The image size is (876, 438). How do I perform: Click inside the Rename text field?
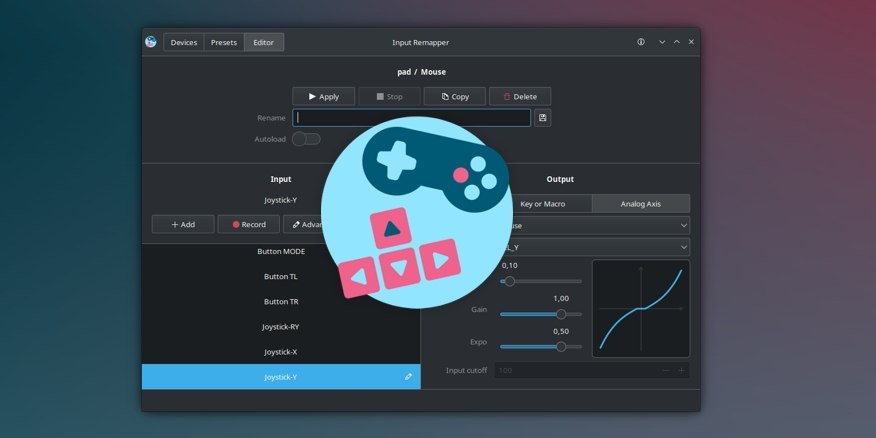point(411,118)
